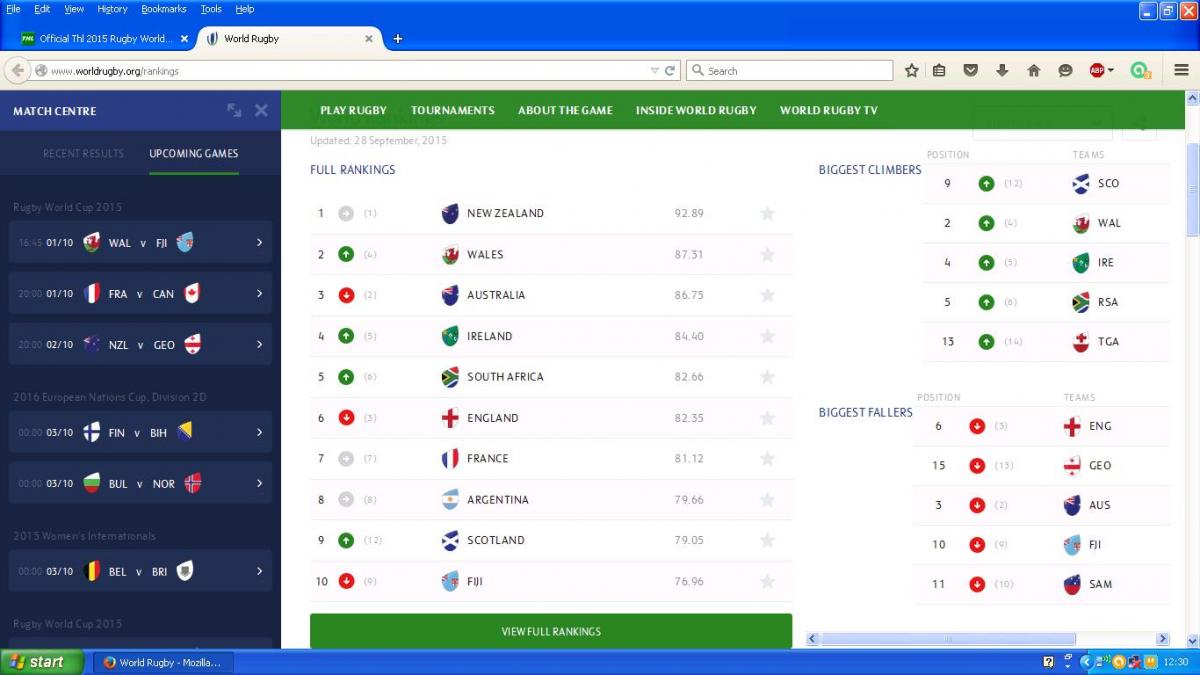1200x675 pixels.
Task: Open Adblock Plus dropdown arrow
Action: (1111, 71)
